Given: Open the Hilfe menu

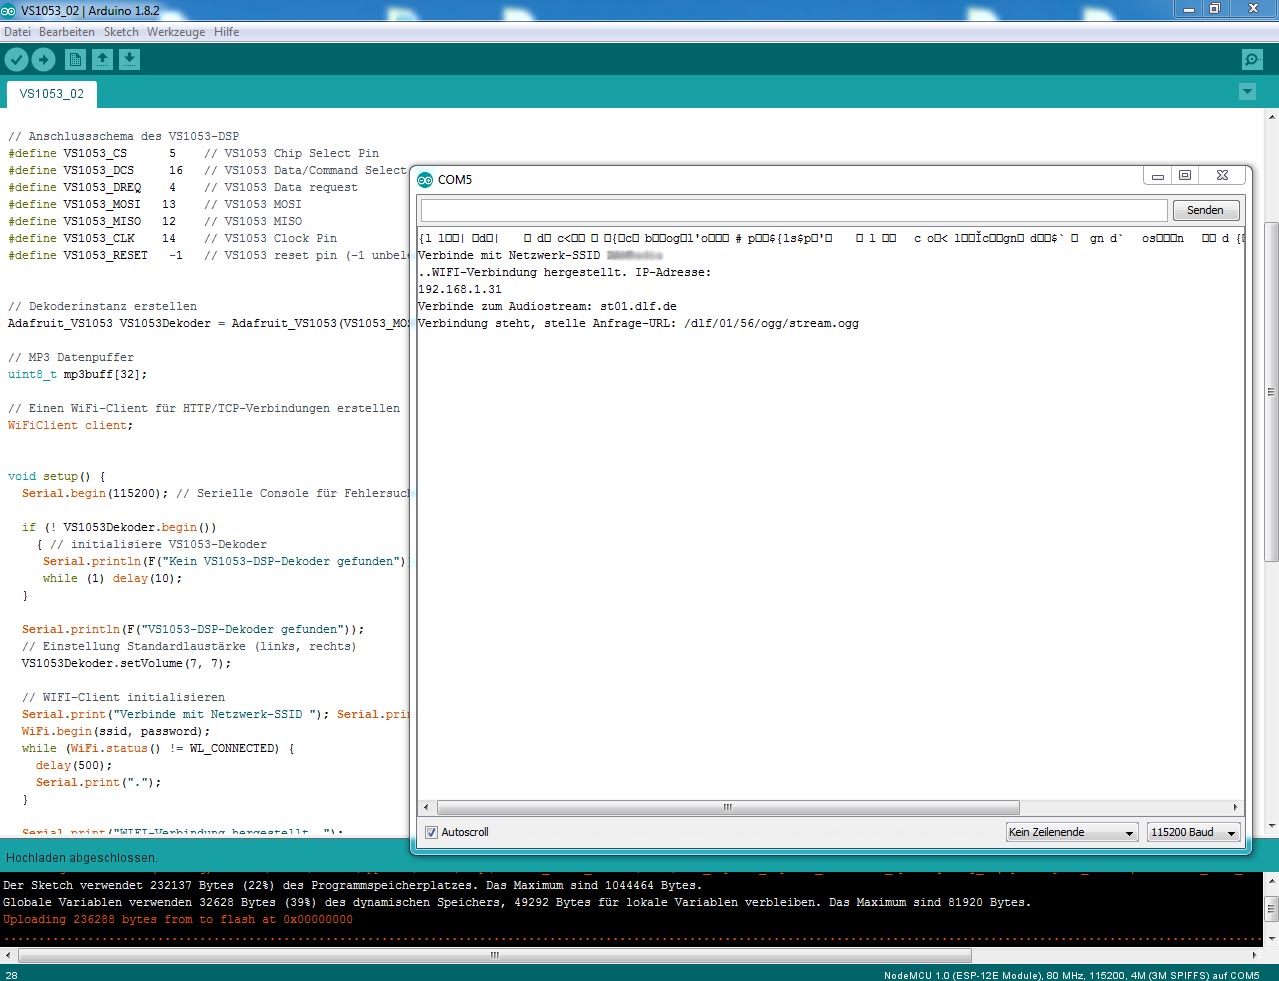Looking at the screenshot, I should click(x=226, y=32).
